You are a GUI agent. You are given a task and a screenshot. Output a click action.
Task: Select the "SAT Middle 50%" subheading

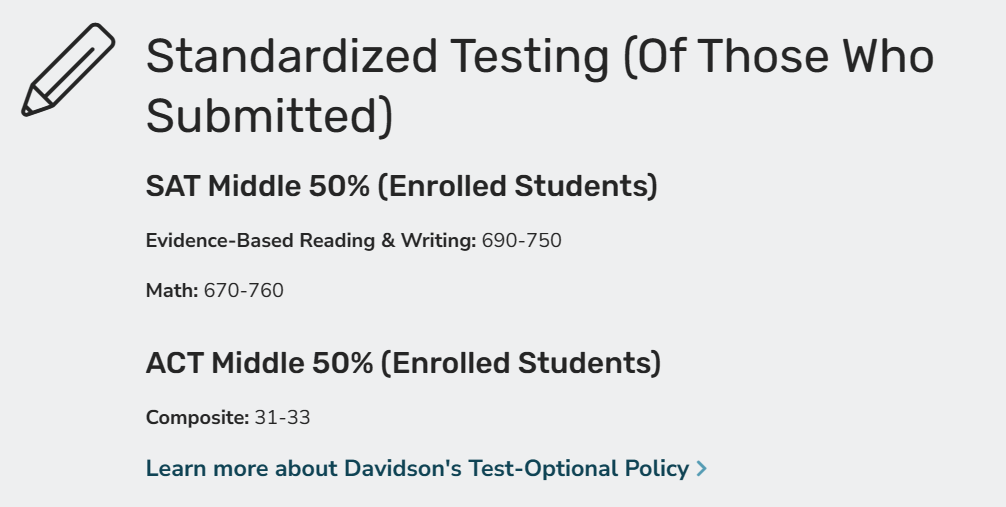tap(258, 187)
